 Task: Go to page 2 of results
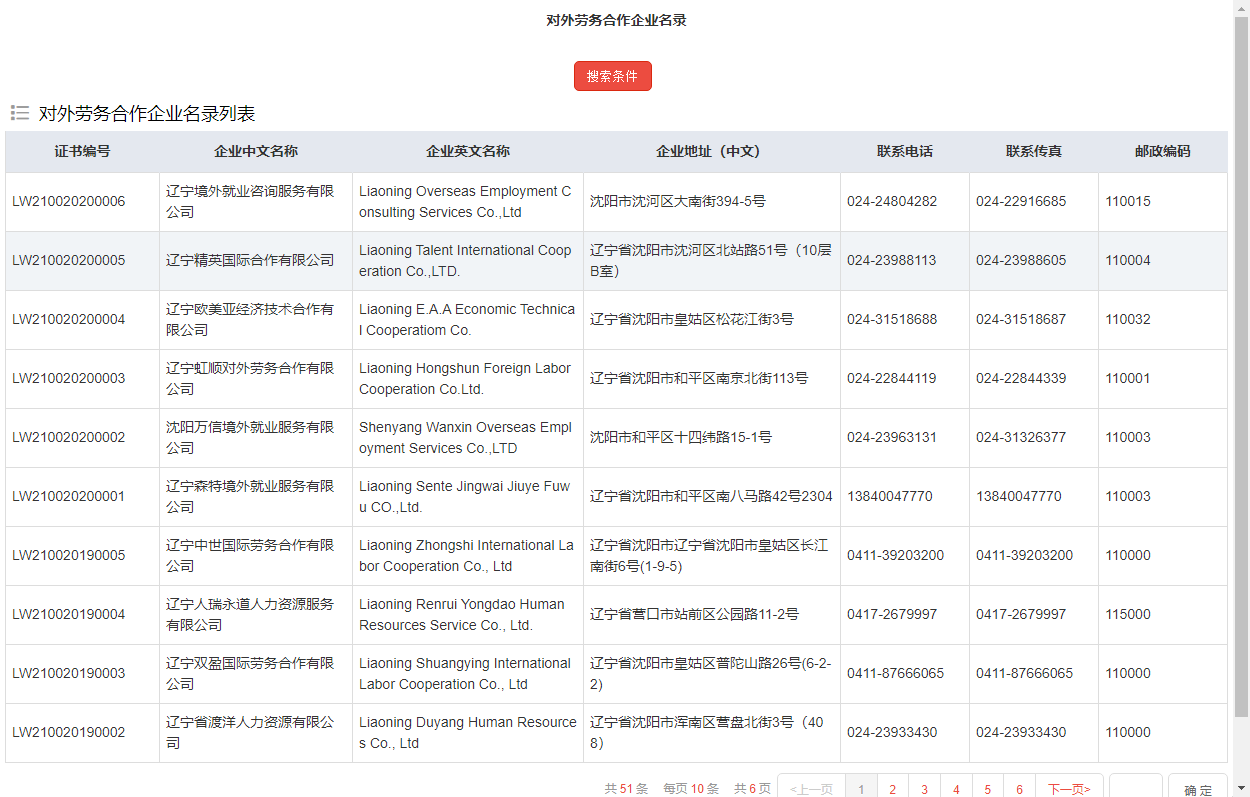(x=892, y=789)
